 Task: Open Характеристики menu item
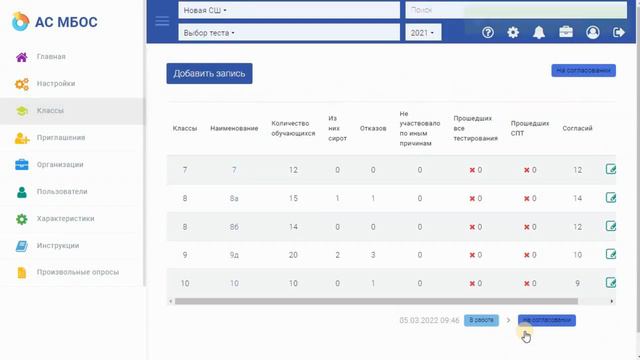(x=66, y=218)
